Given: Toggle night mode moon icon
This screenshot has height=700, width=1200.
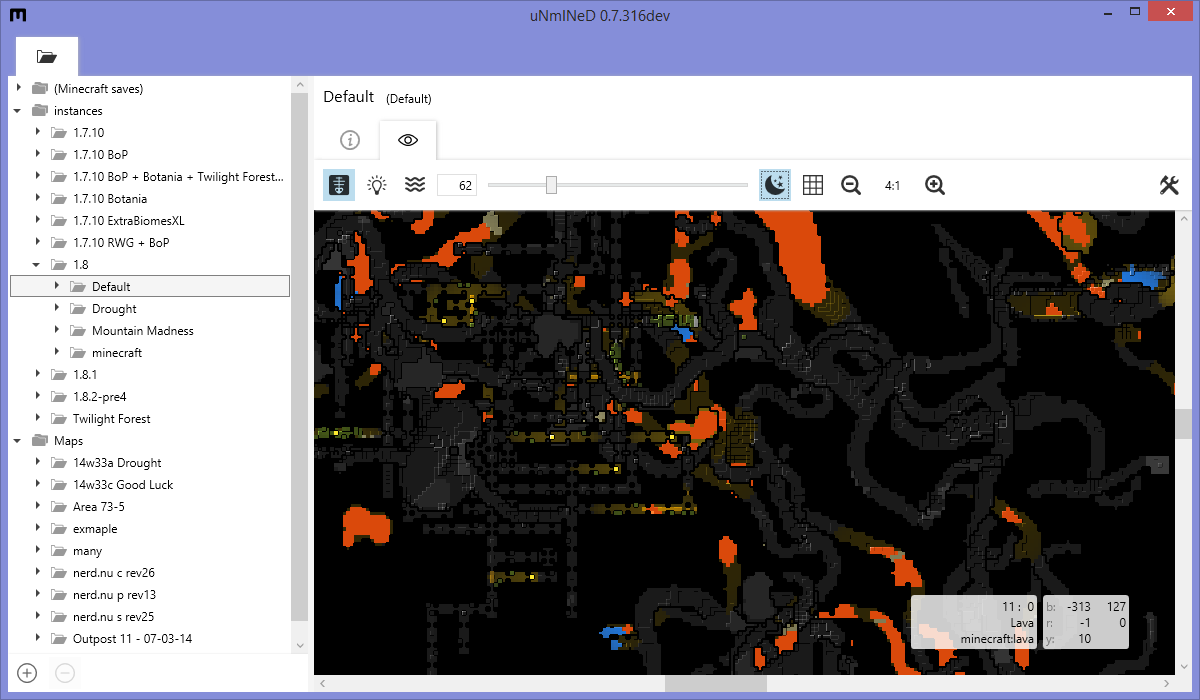Looking at the screenshot, I should pos(775,185).
